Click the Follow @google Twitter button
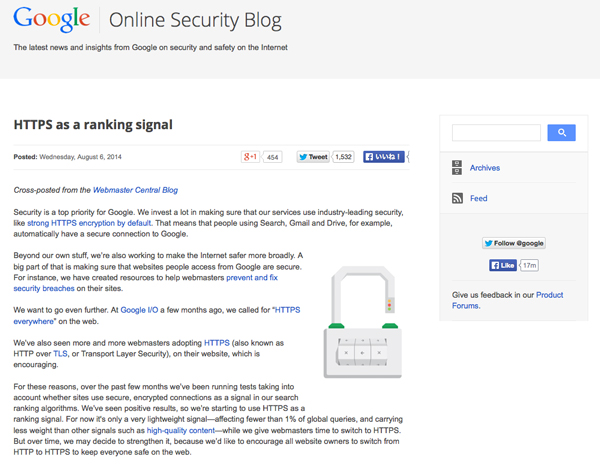600x464 pixels. pyautogui.click(x=514, y=243)
